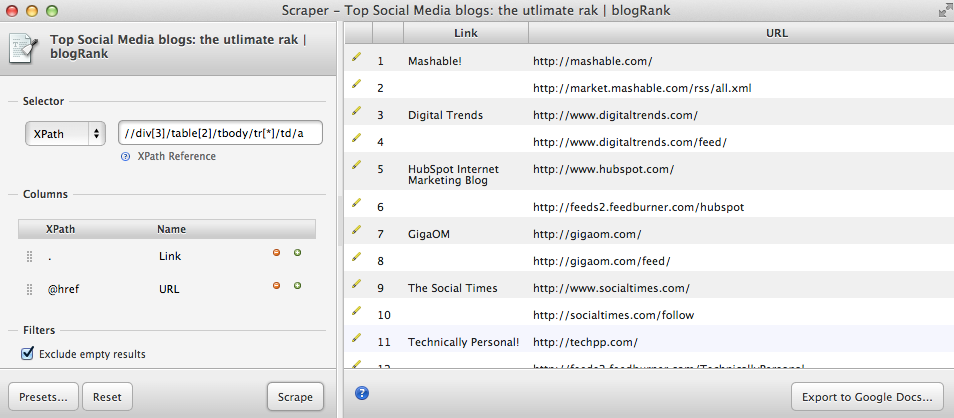Image resolution: width=954 pixels, height=418 pixels.
Task: Click the 'Link' name cell in Columns
Action: 170,257
